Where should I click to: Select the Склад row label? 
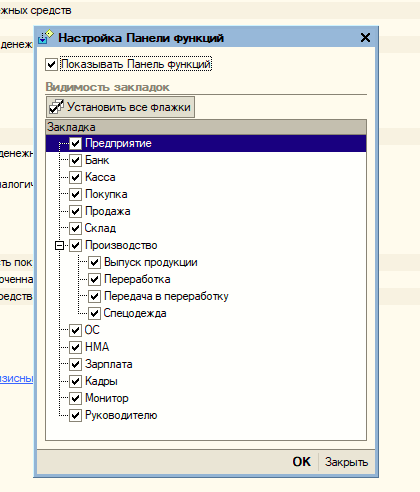click(x=100, y=228)
